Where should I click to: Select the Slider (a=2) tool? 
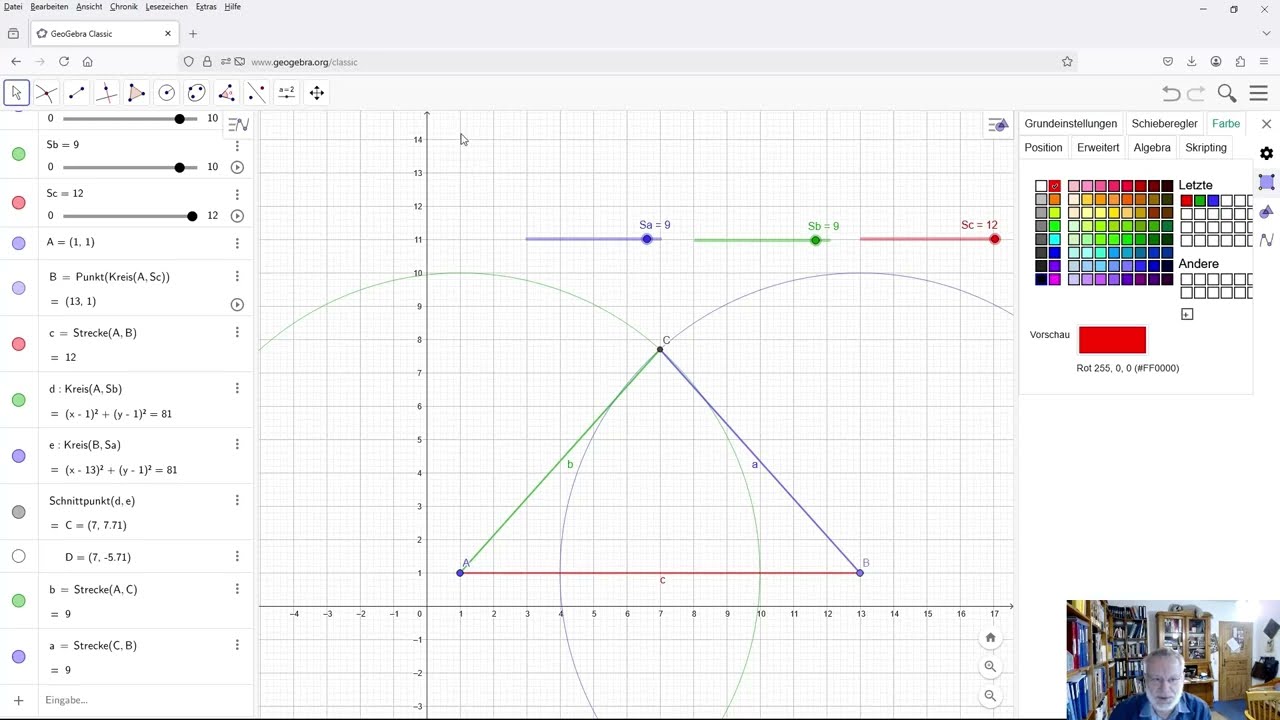(286, 93)
